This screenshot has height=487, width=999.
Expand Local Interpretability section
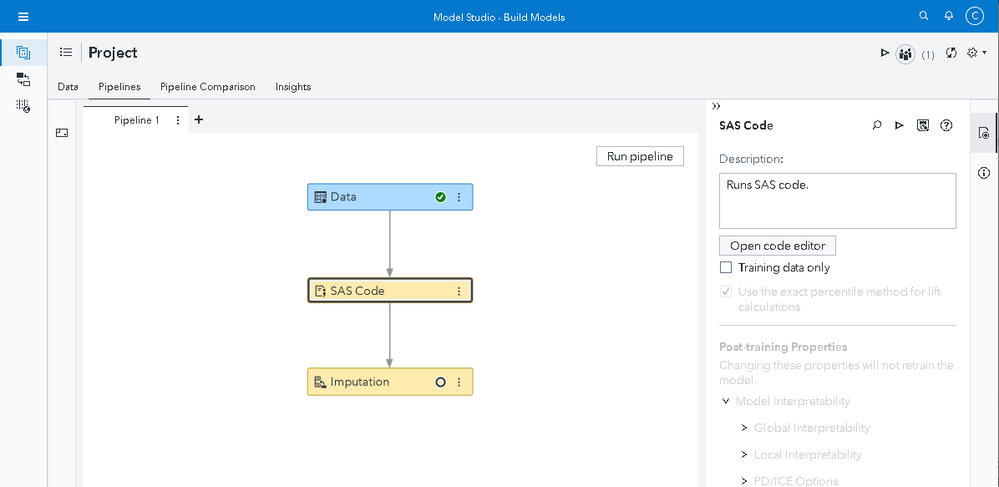[744, 455]
